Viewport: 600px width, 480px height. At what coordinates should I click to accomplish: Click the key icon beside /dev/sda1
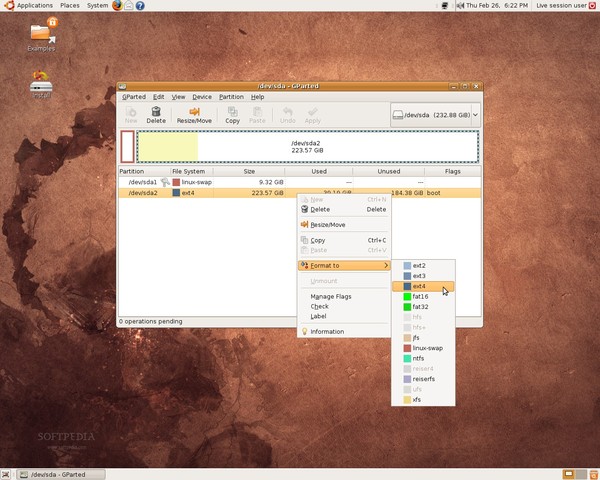(165, 182)
